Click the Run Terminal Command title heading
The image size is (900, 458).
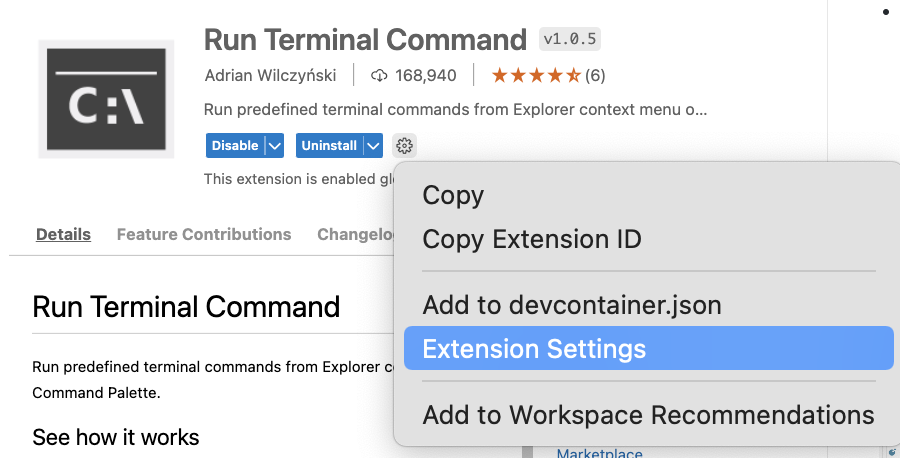click(x=365, y=40)
